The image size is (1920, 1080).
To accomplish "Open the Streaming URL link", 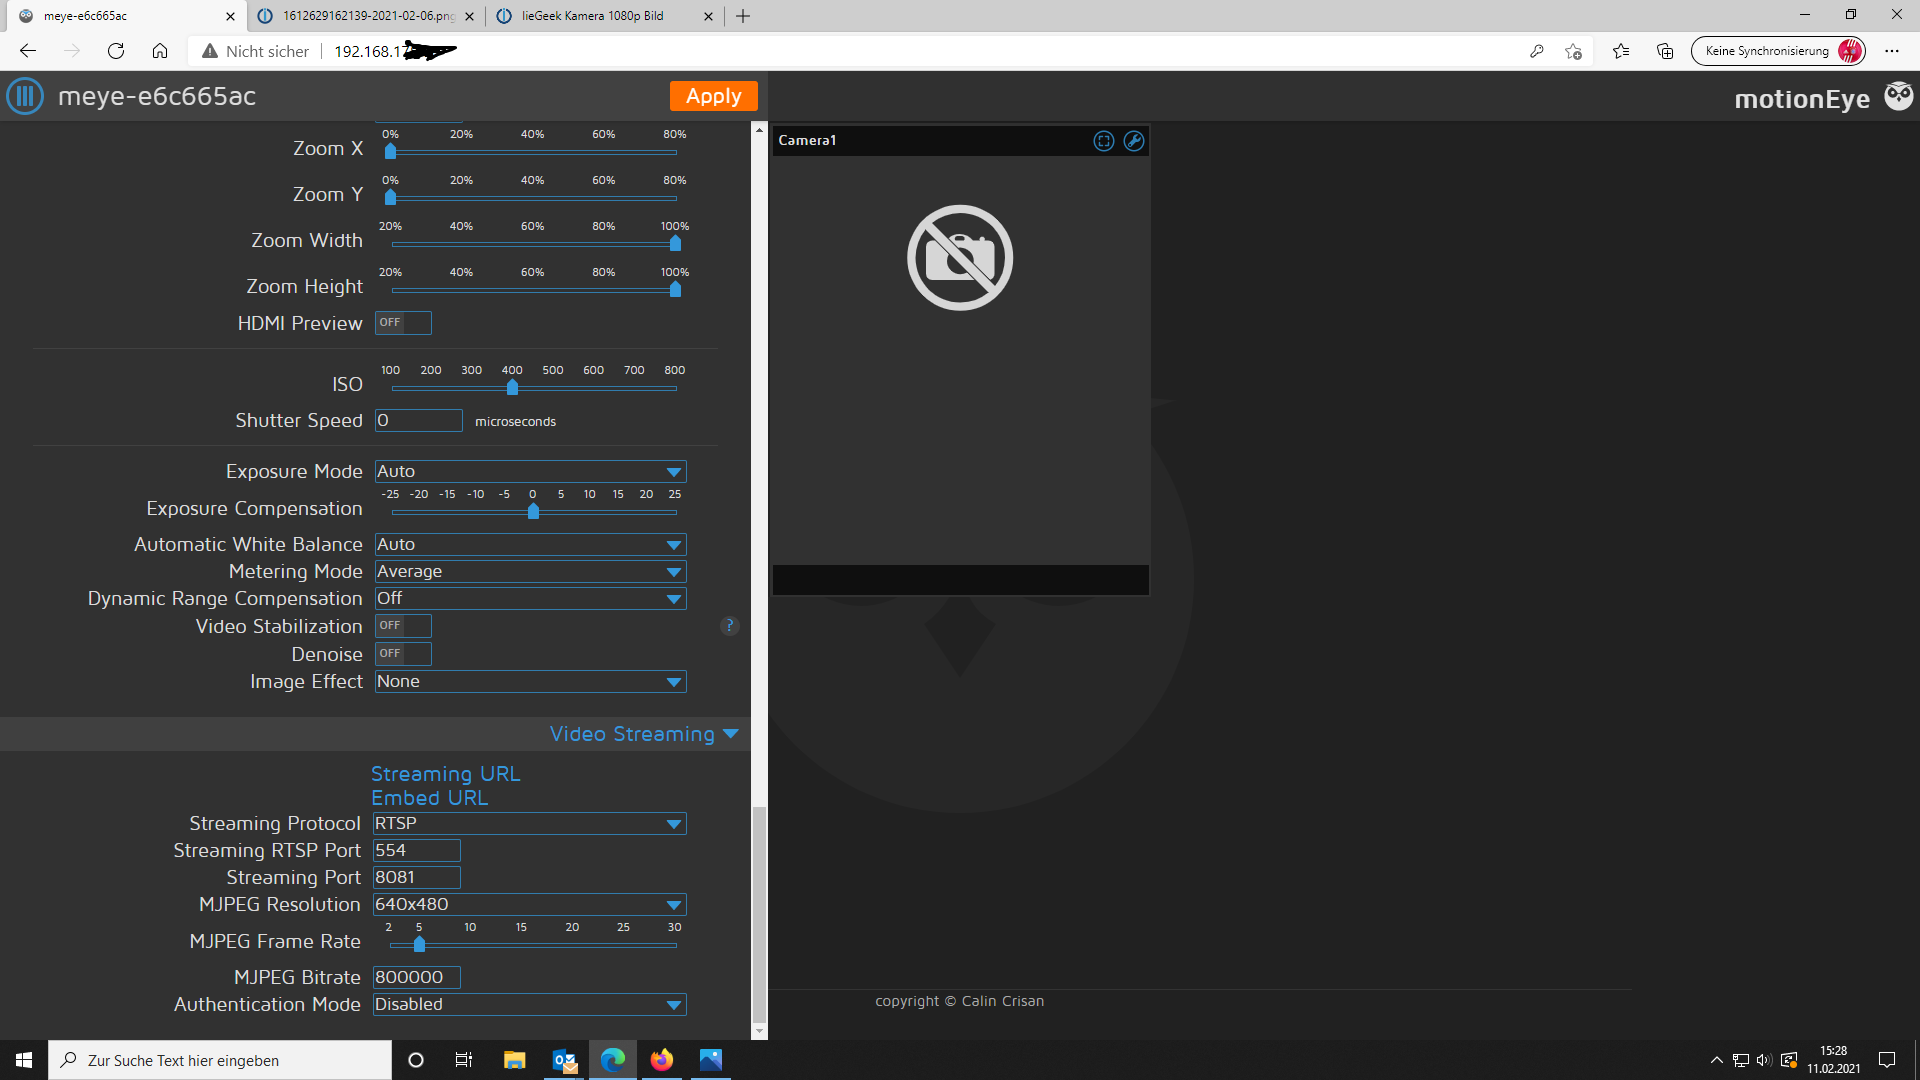I will (445, 774).
